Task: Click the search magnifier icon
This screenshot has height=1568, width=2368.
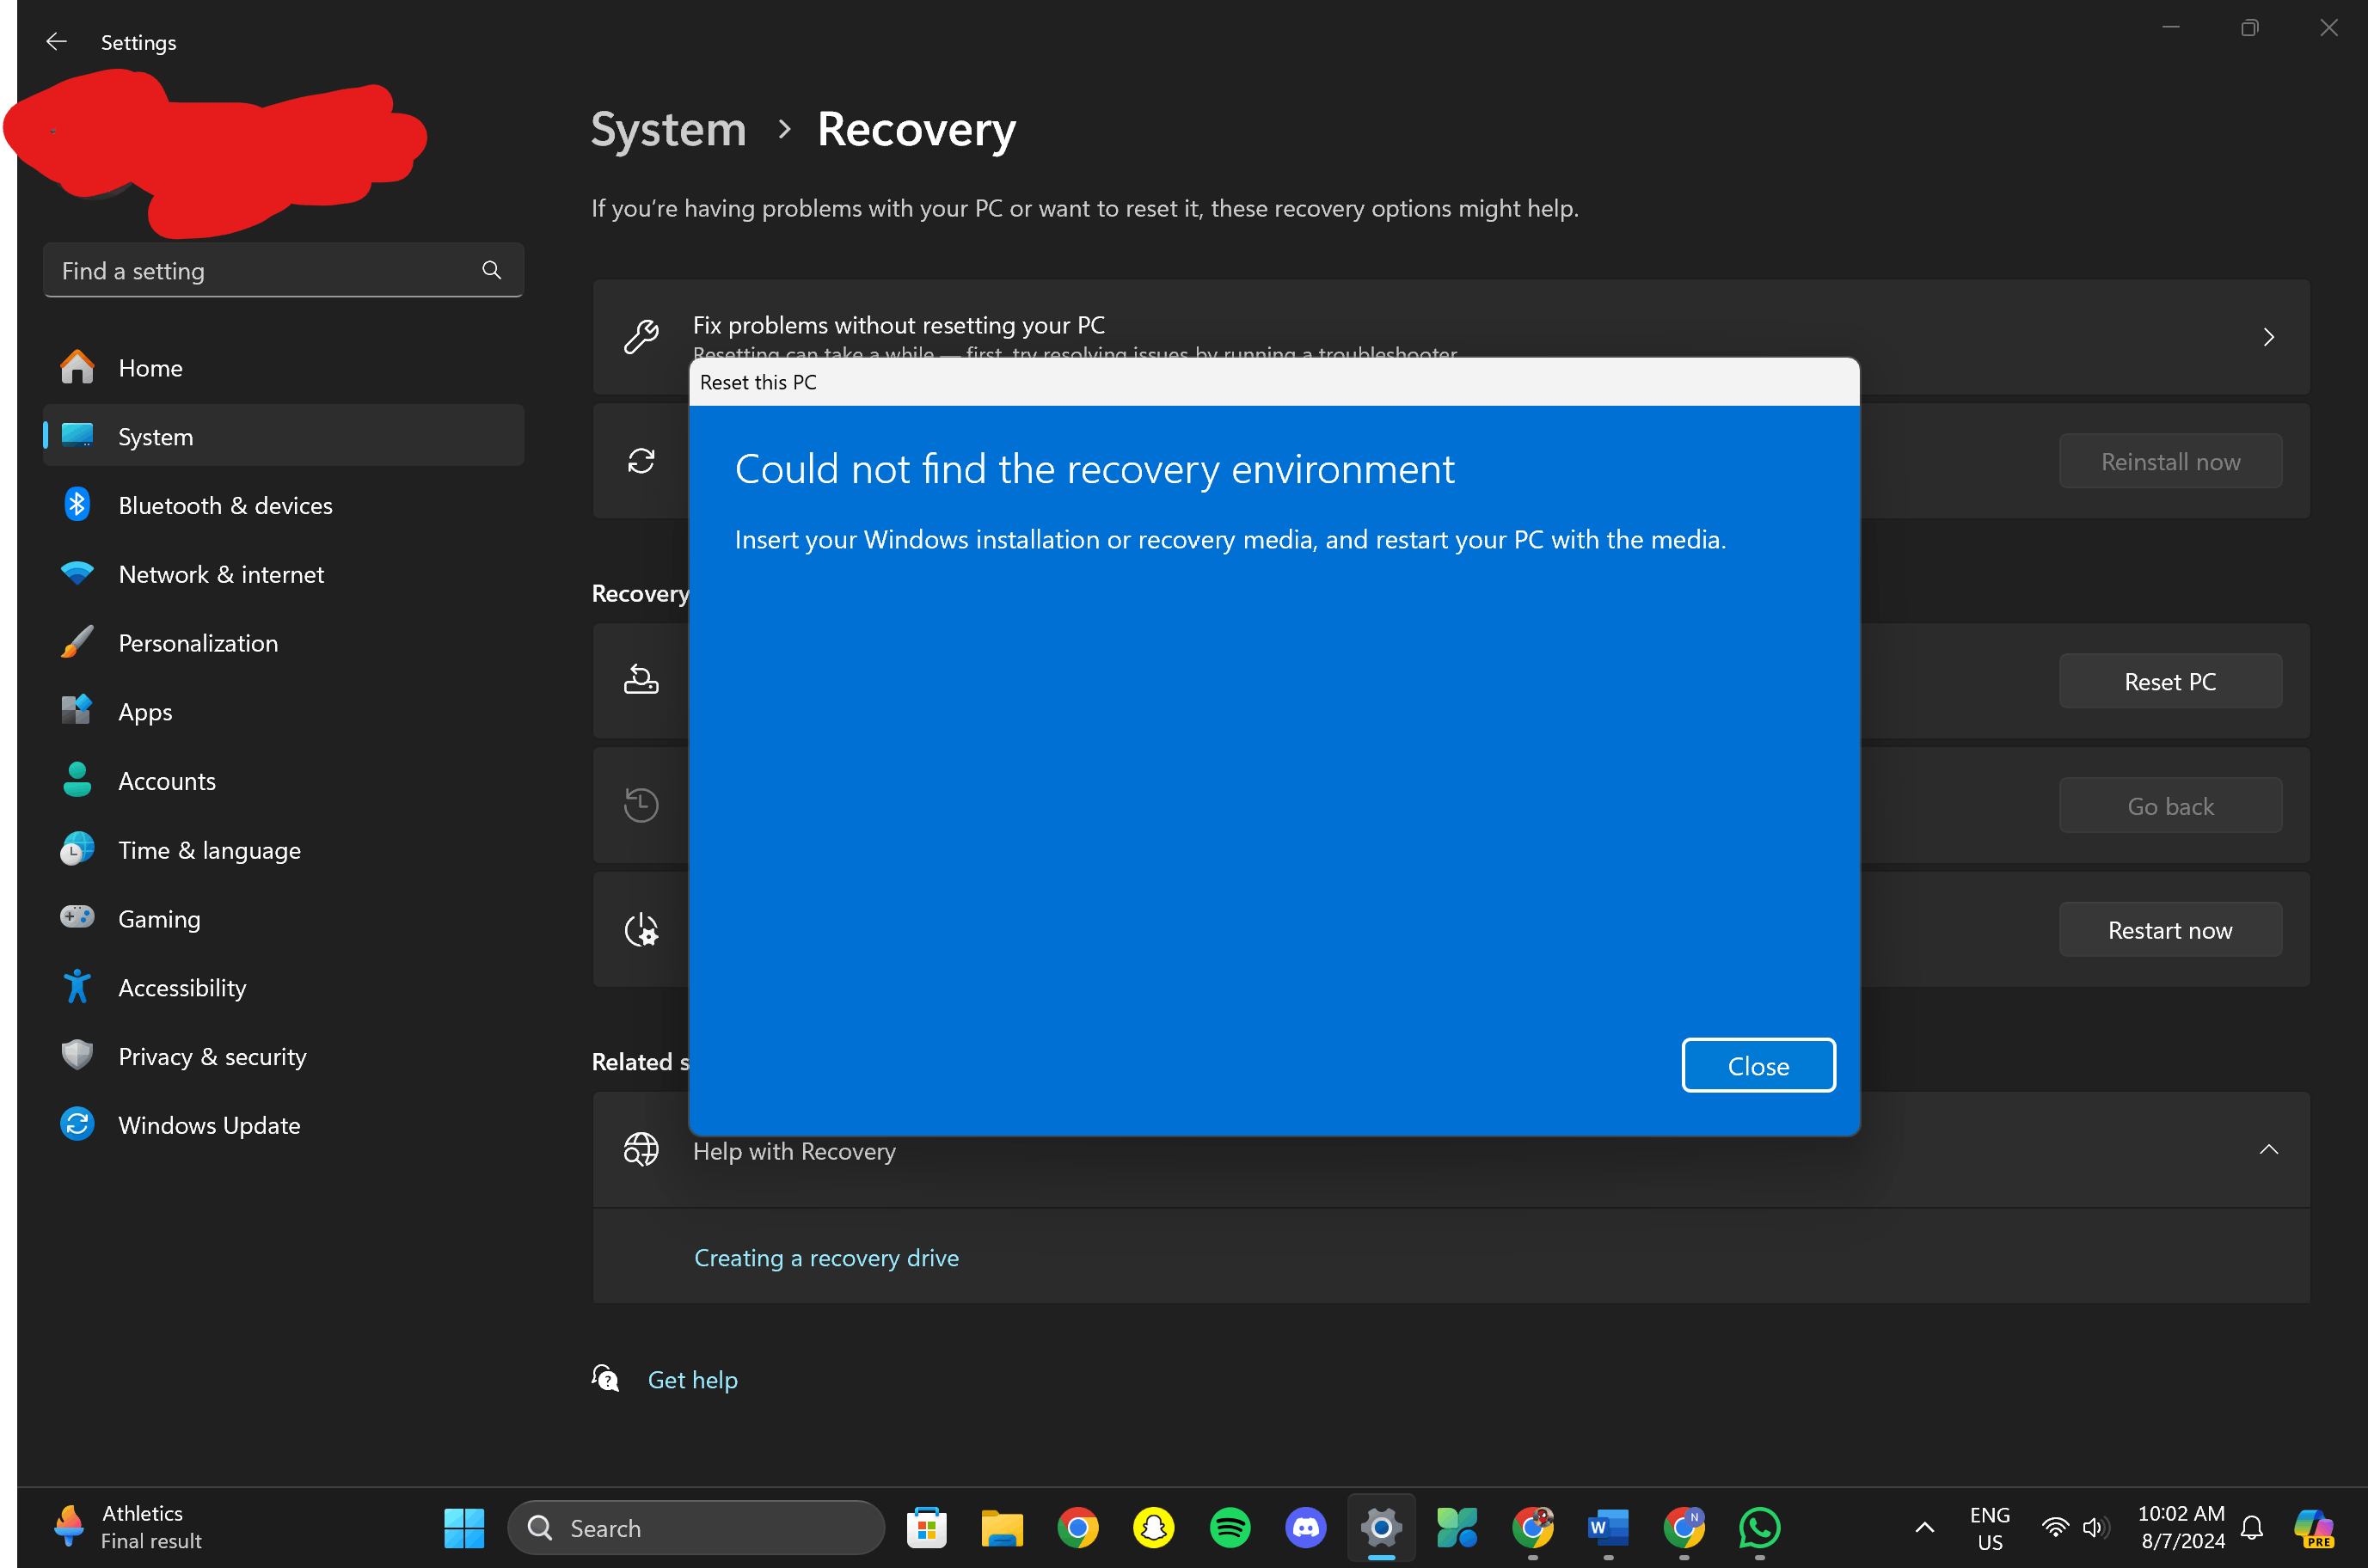Action: coord(491,270)
